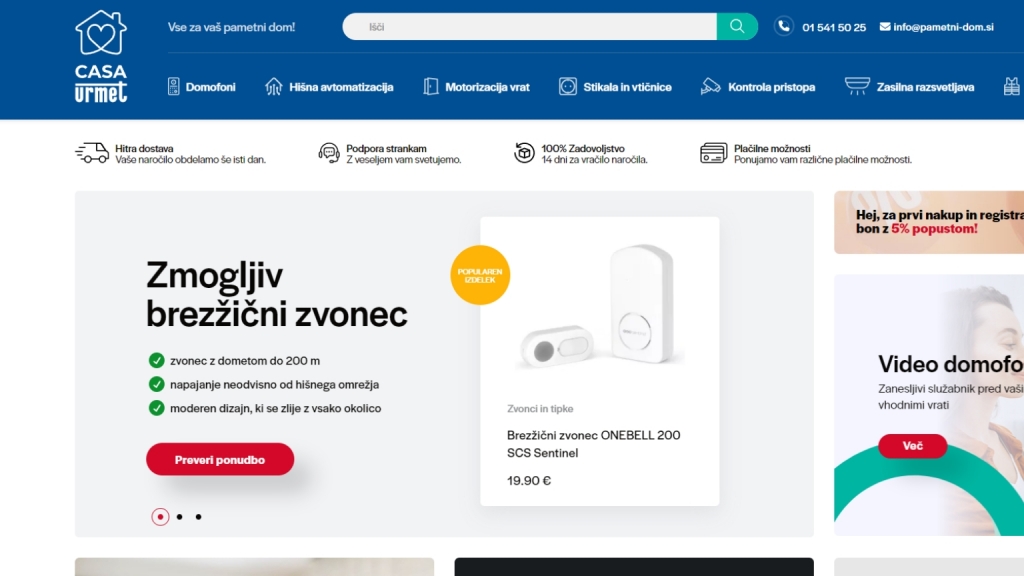1024x576 pixels.
Task: Select the first carousel slide dot
Action: pos(160,517)
